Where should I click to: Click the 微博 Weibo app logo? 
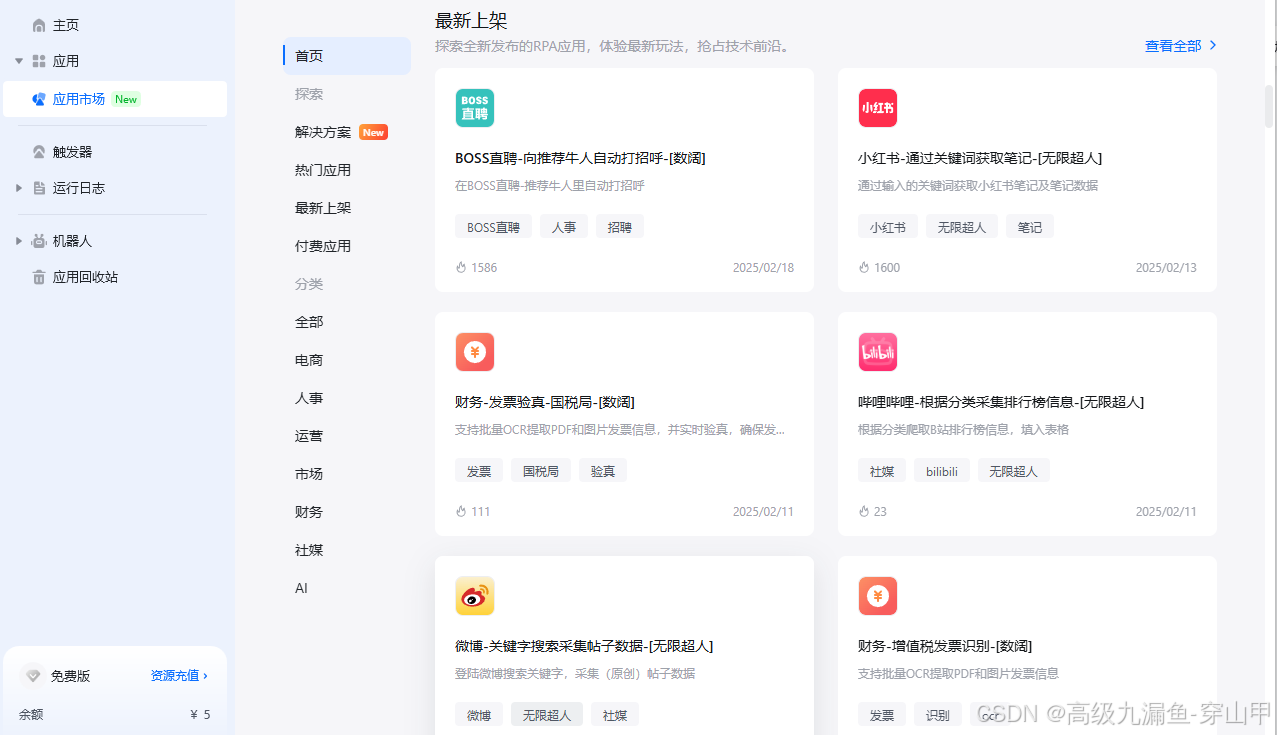475,596
